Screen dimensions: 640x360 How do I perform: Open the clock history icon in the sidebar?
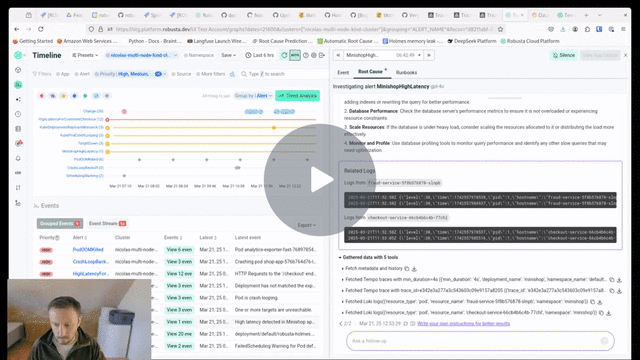coord(18,114)
